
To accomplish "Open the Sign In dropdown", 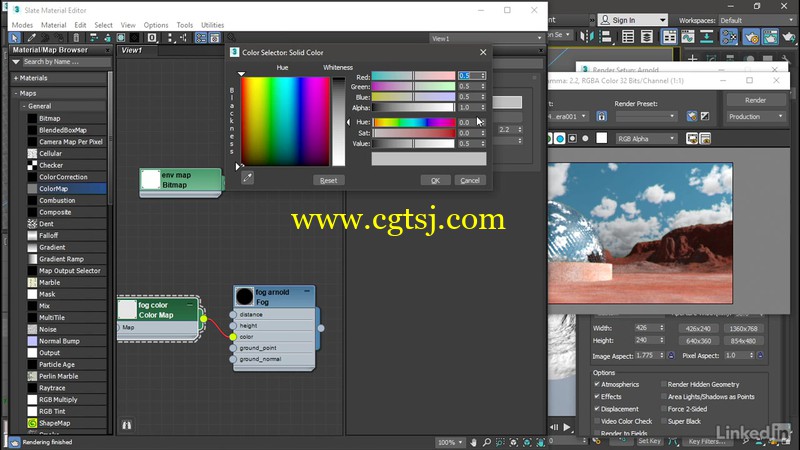I will 633,20.
